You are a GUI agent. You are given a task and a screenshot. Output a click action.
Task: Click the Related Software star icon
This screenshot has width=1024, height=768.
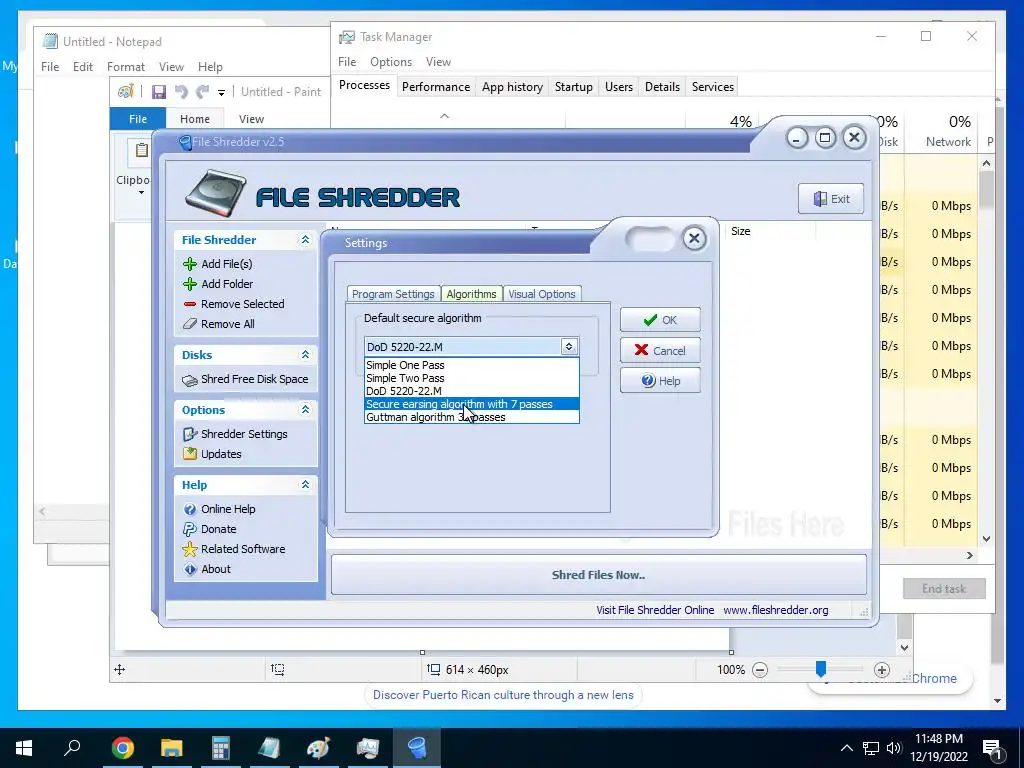tap(190, 549)
